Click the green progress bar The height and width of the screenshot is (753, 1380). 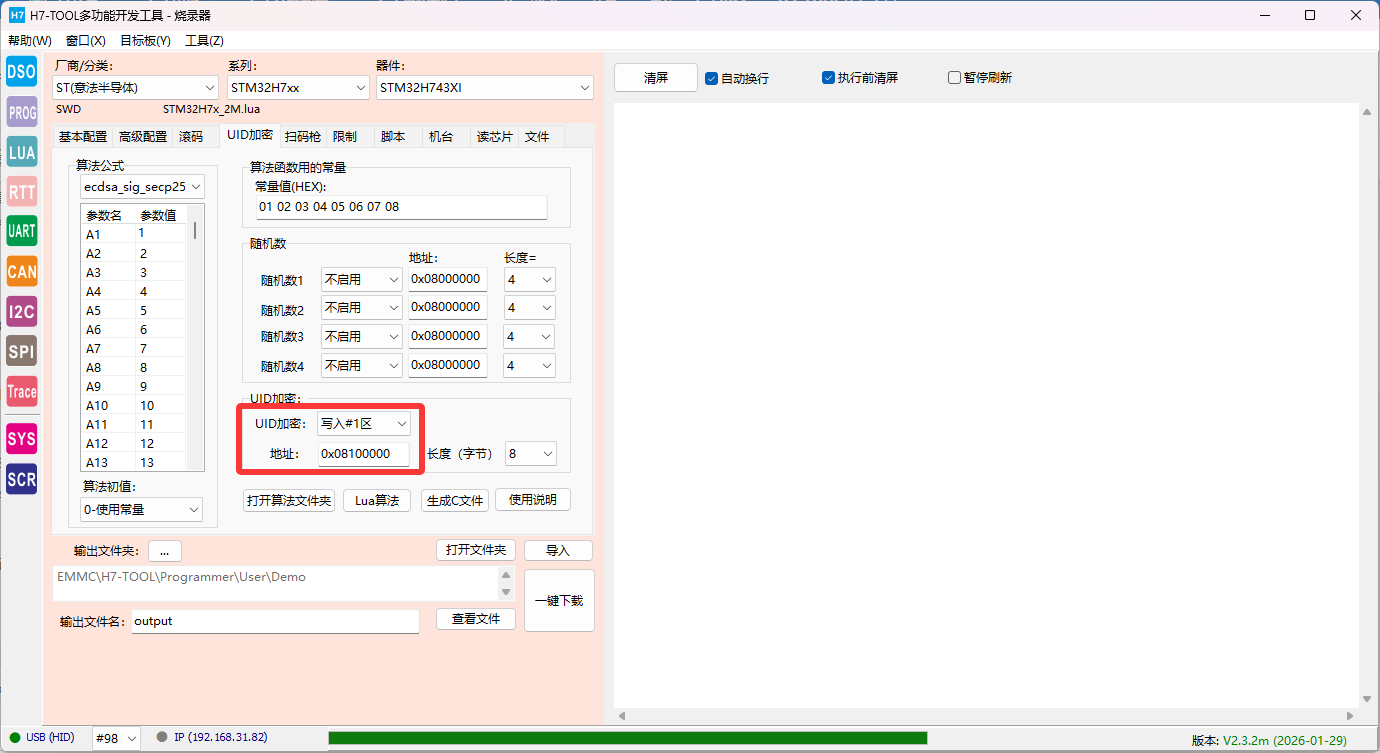627,738
